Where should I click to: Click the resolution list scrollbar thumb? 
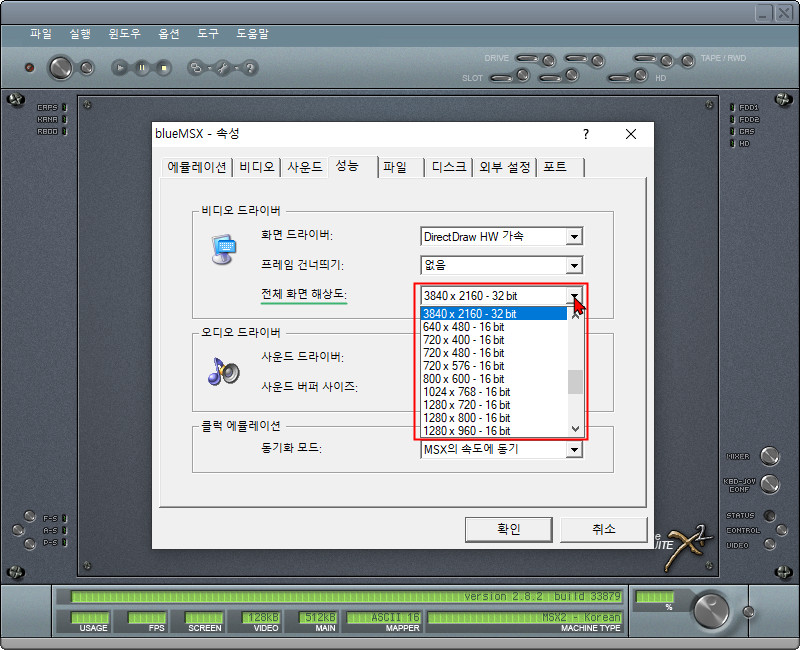point(575,382)
